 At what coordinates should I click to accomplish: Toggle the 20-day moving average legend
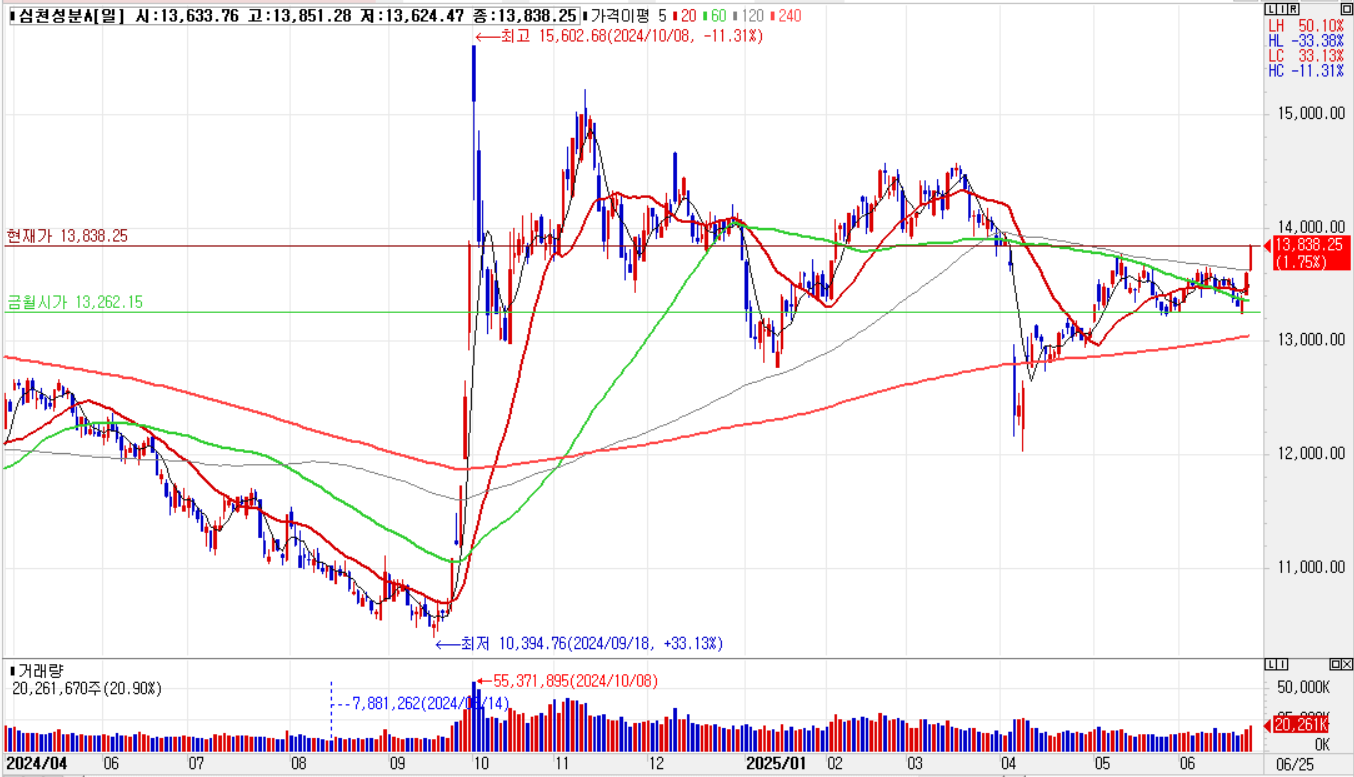[x=686, y=16]
